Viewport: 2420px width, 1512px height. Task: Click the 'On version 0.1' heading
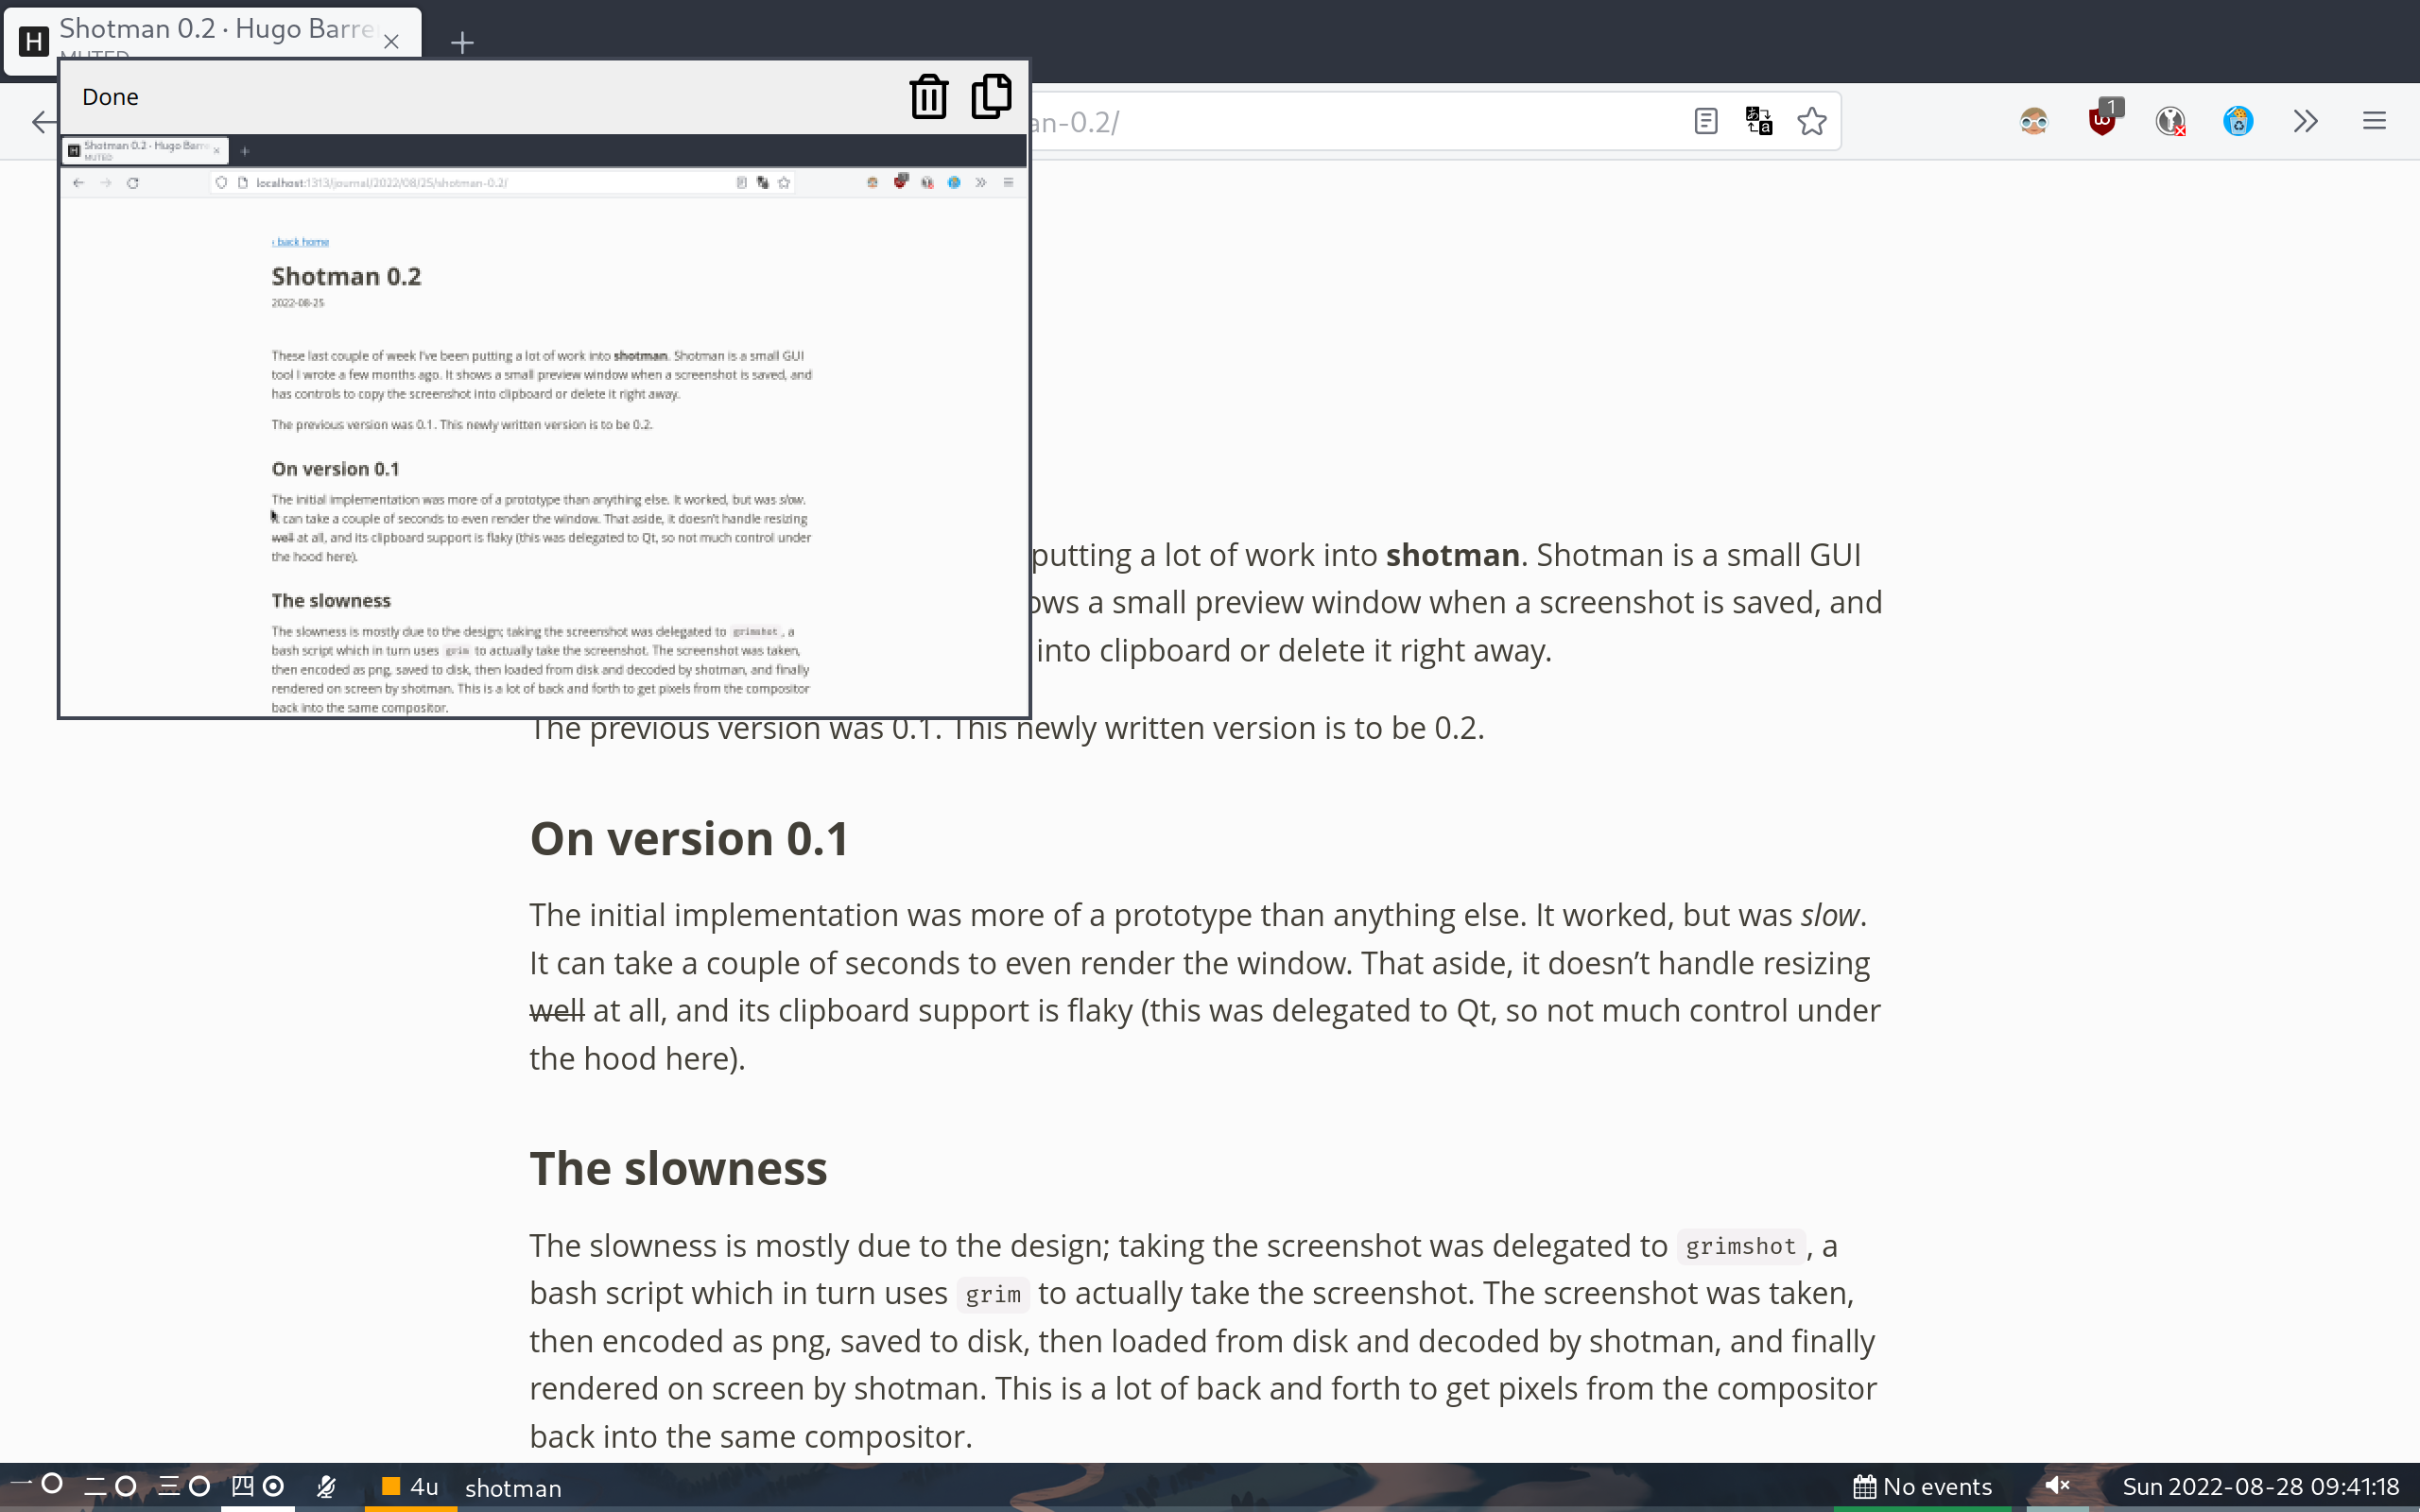(689, 838)
